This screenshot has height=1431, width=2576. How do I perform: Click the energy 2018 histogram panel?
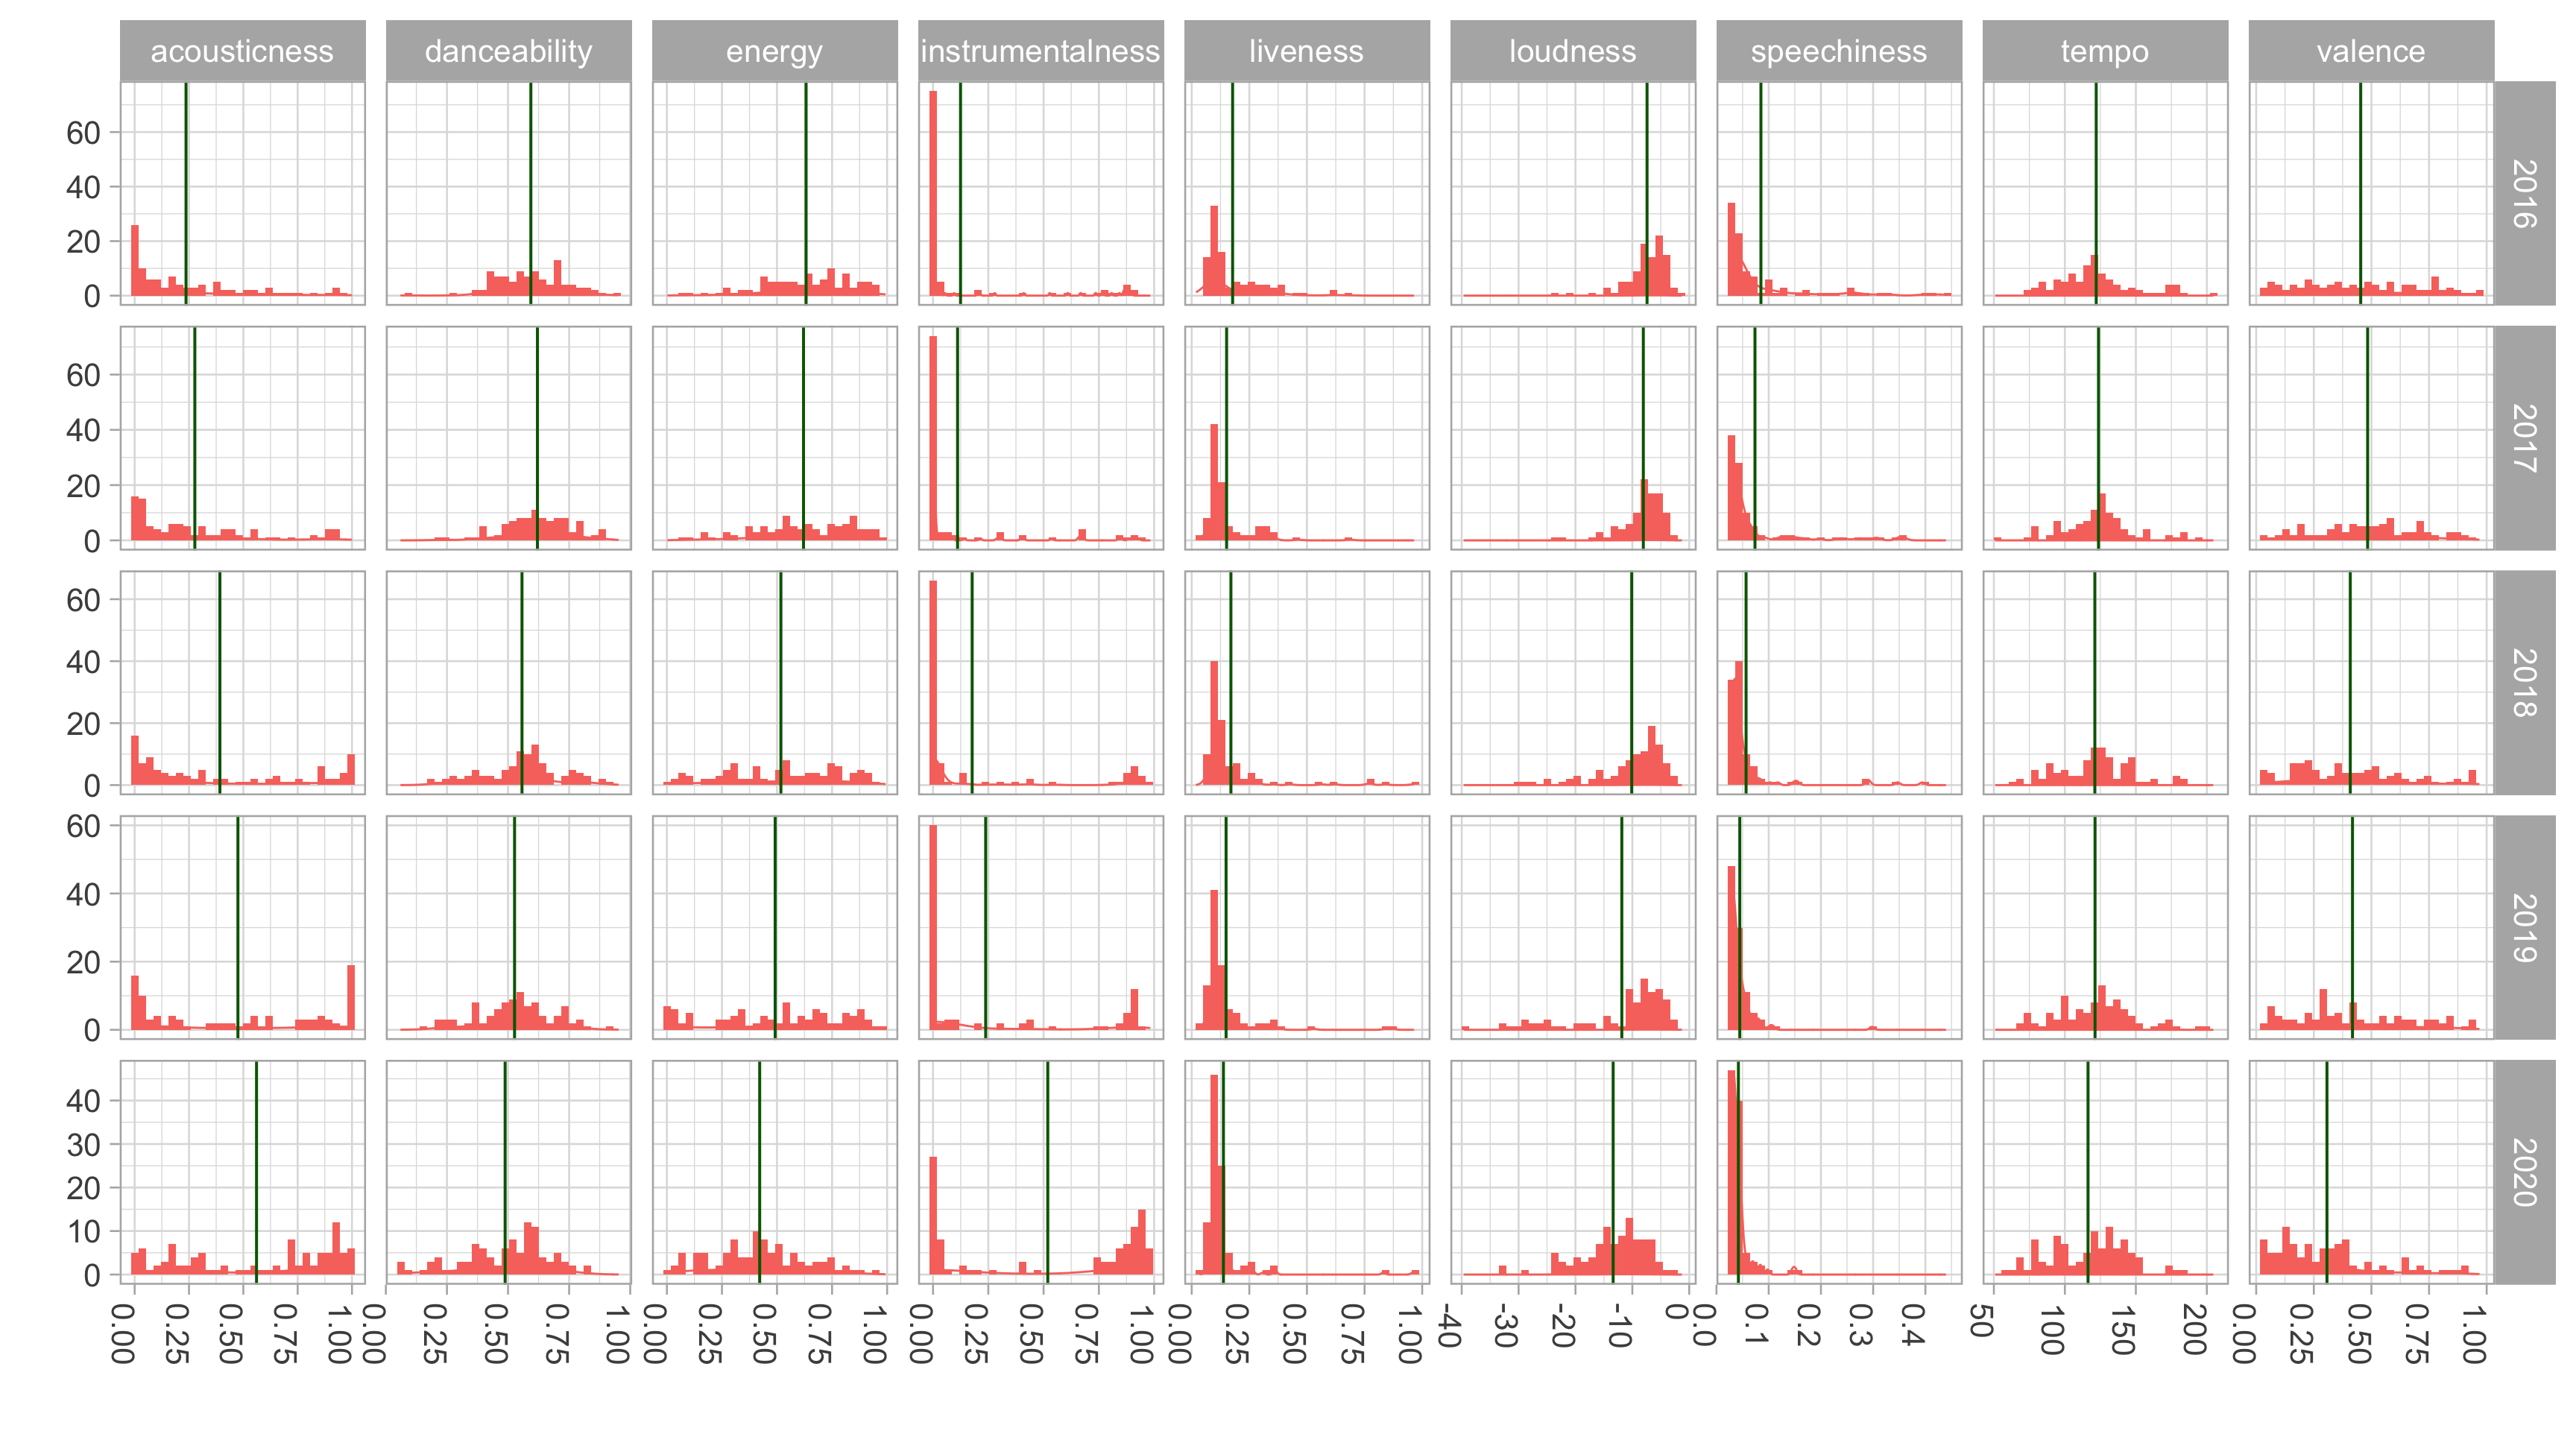pyautogui.click(x=775, y=683)
